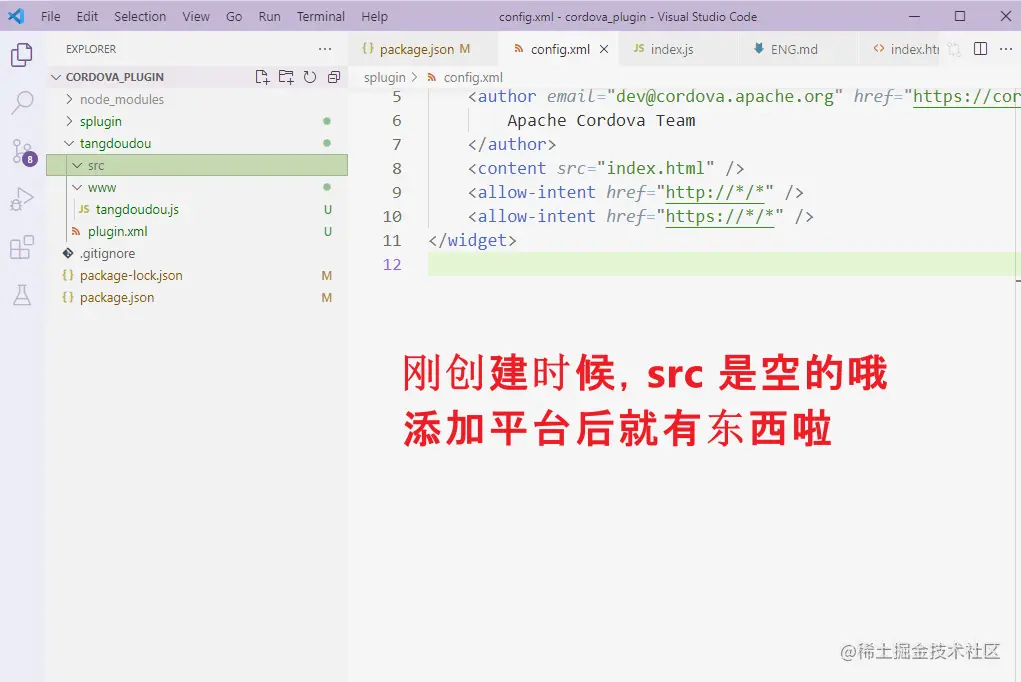
Task: Collapse the tangdoudou folder
Action: [x=70, y=143]
